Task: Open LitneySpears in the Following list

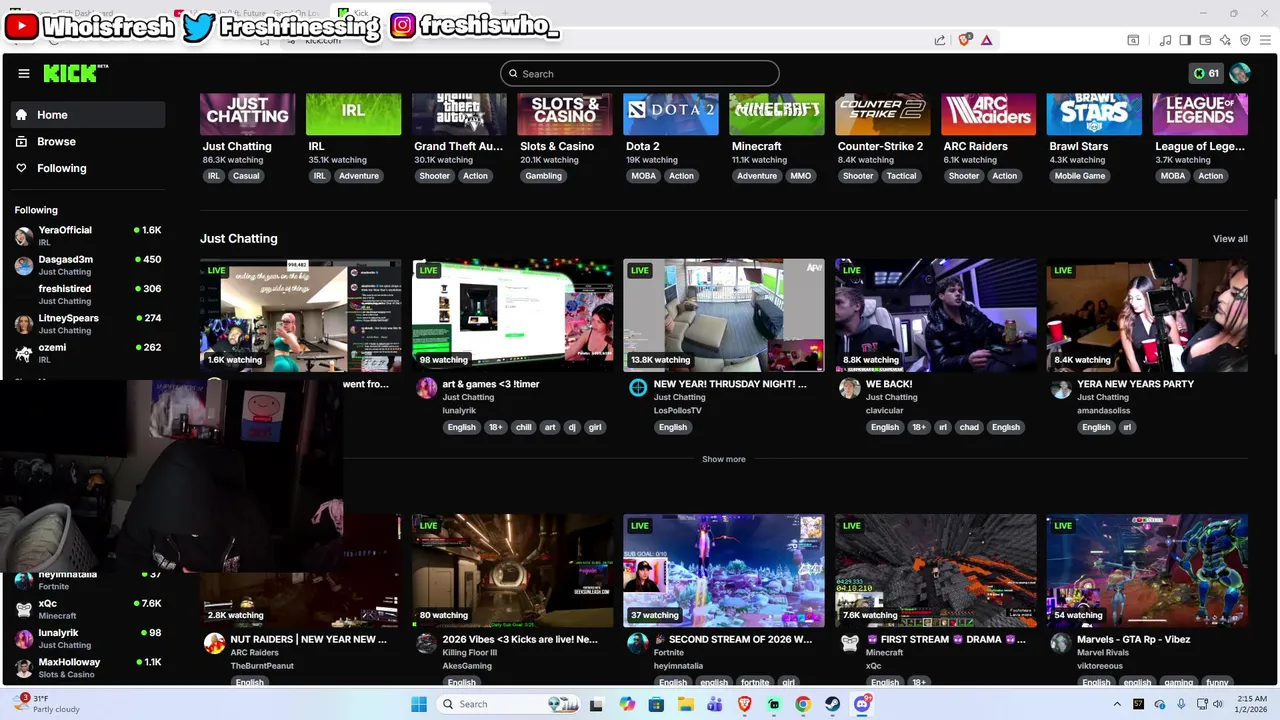Action: click(x=88, y=323)
